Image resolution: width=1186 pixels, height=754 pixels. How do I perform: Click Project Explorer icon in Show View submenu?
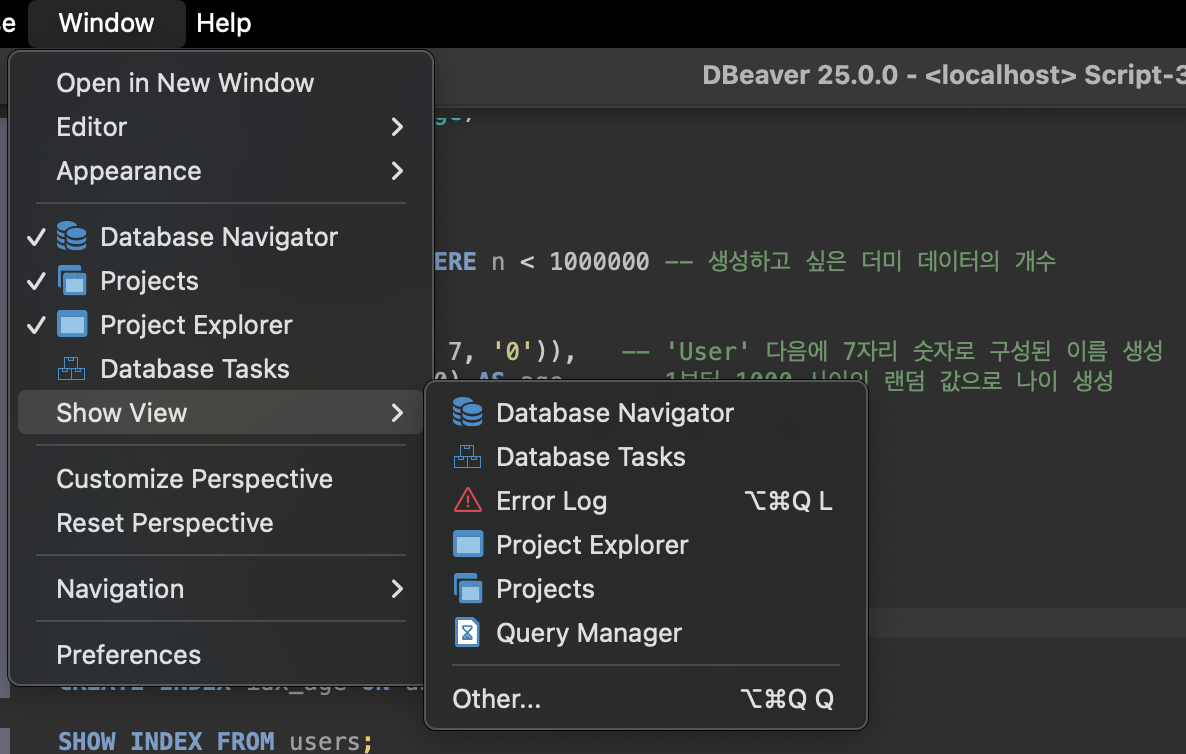467,544
